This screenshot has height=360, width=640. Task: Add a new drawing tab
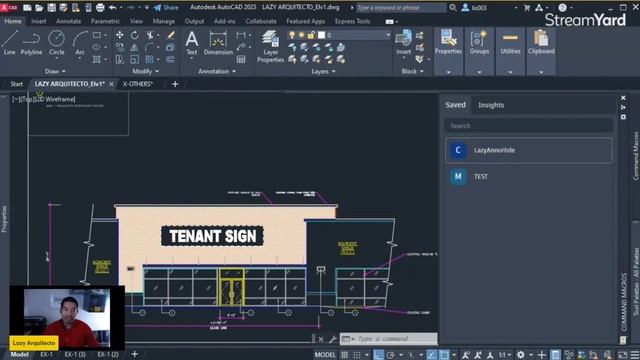175,84
